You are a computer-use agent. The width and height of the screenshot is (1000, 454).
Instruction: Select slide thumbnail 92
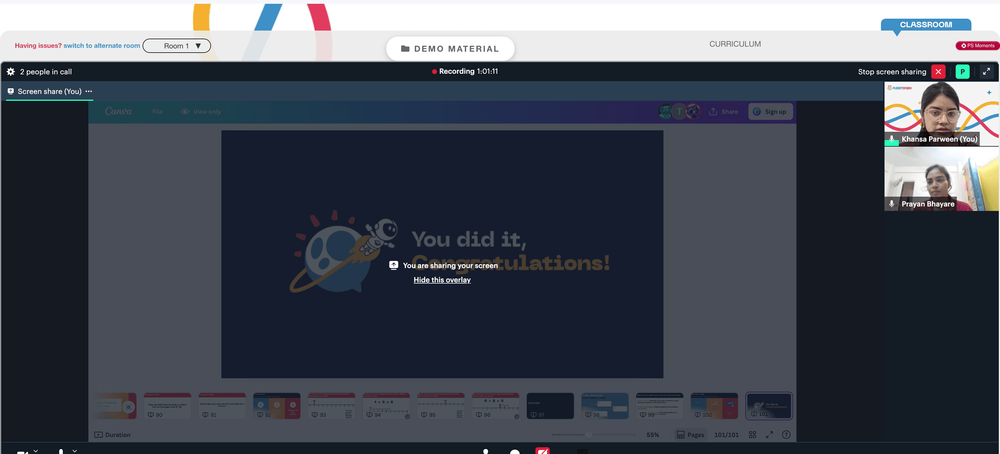tap(277, 406)
